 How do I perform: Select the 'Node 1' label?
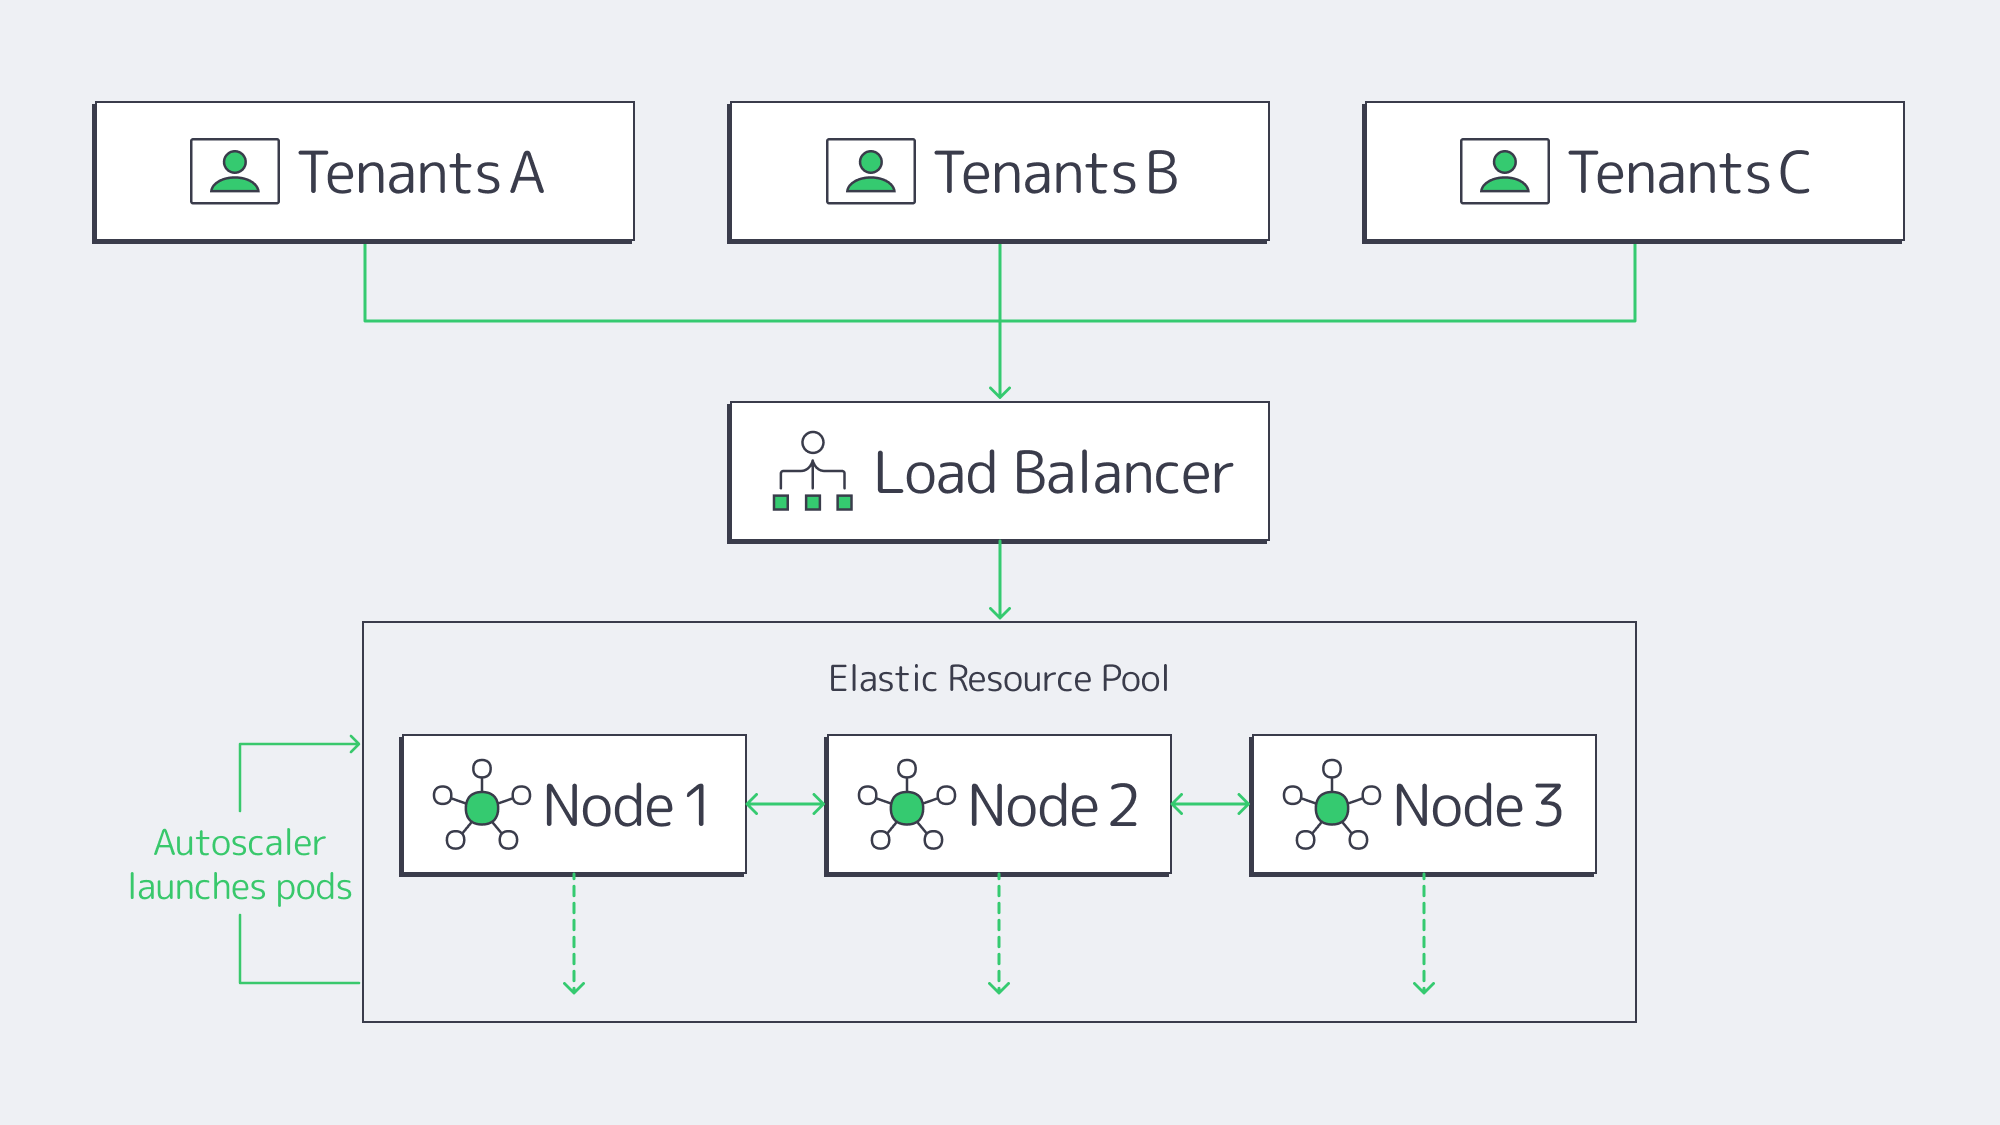click(627, 805)
